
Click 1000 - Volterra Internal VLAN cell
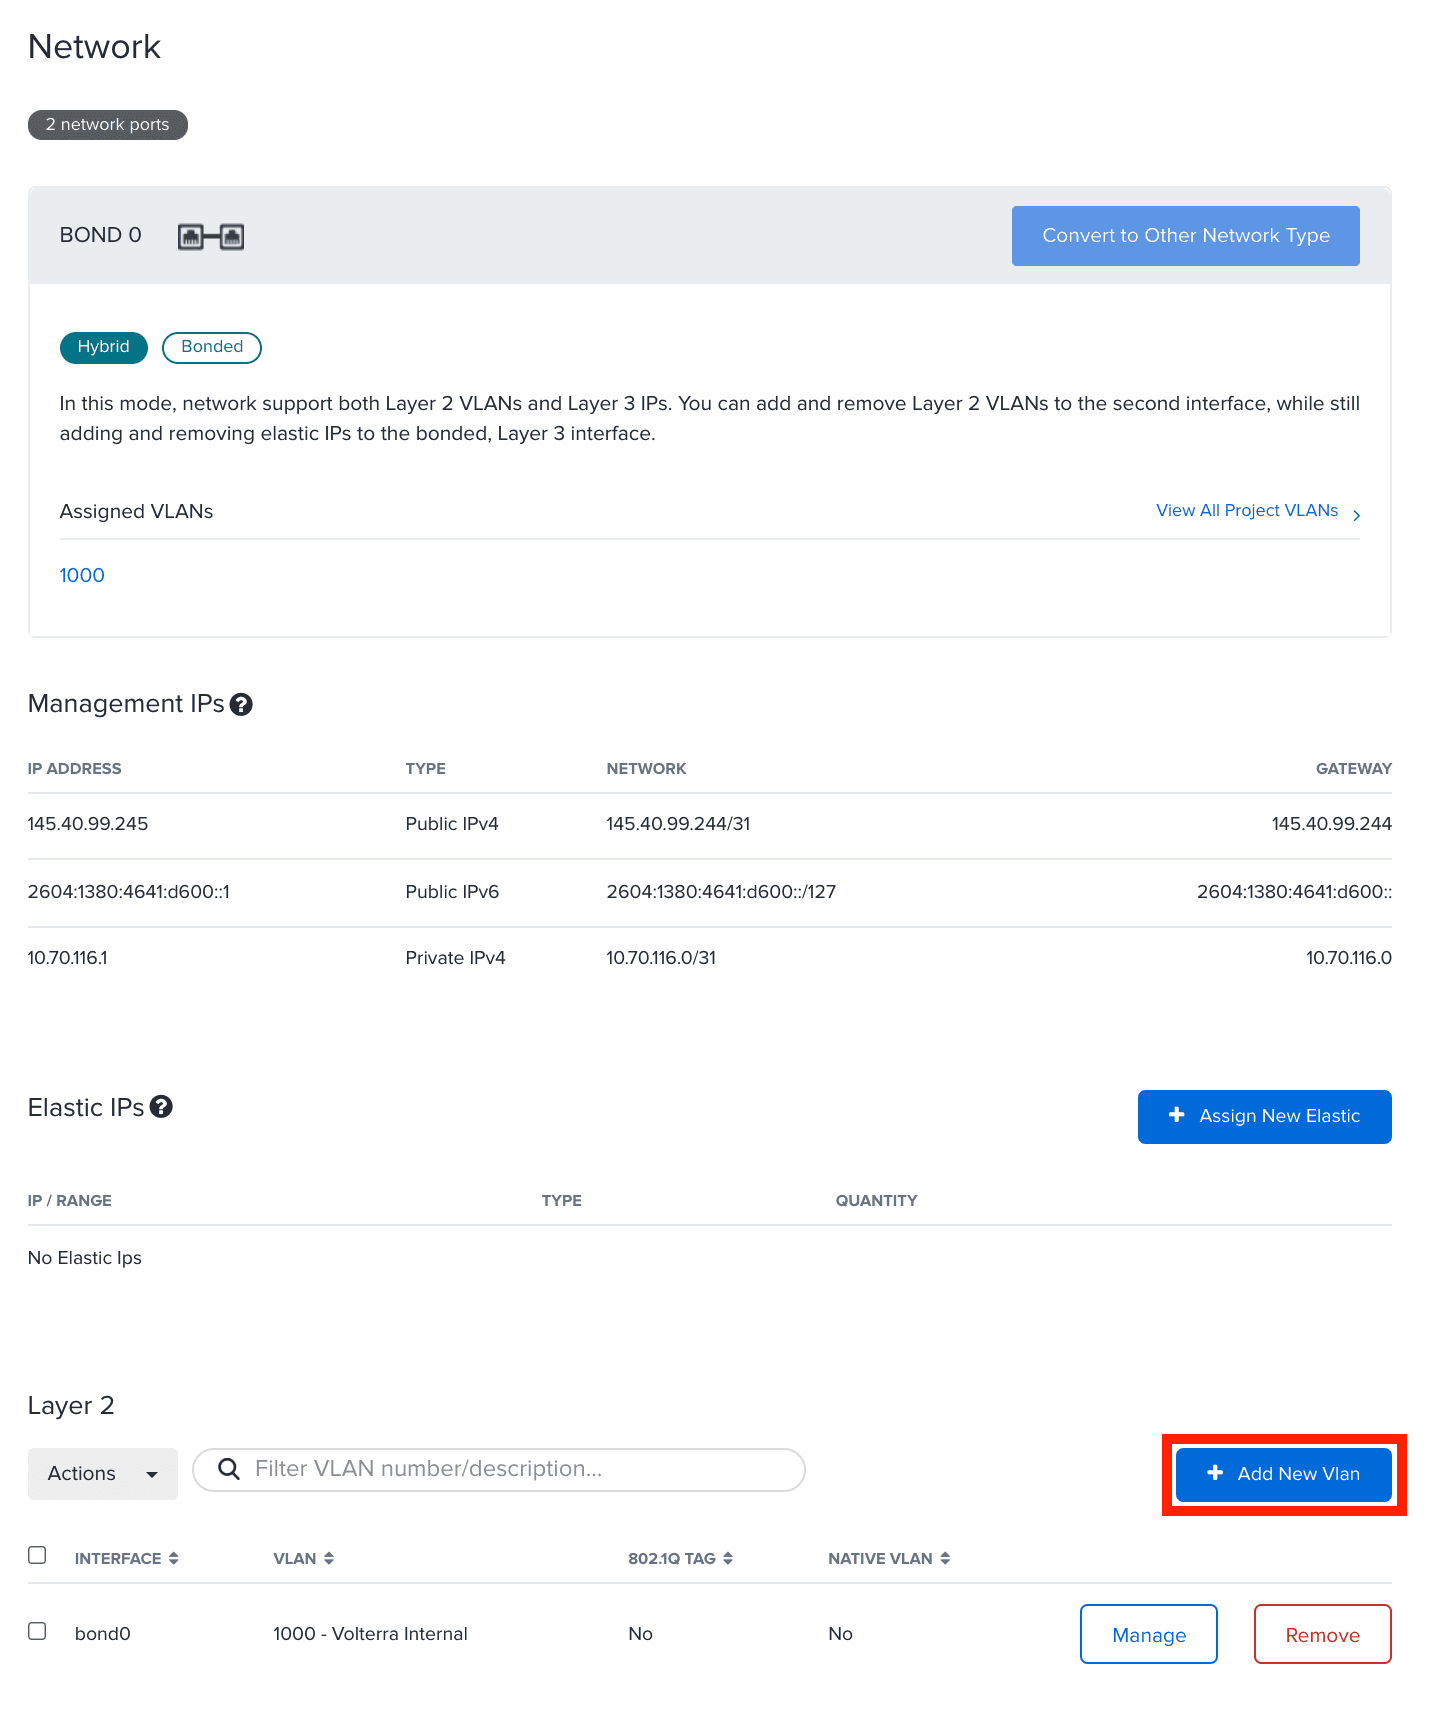(x=371, y=1634)
